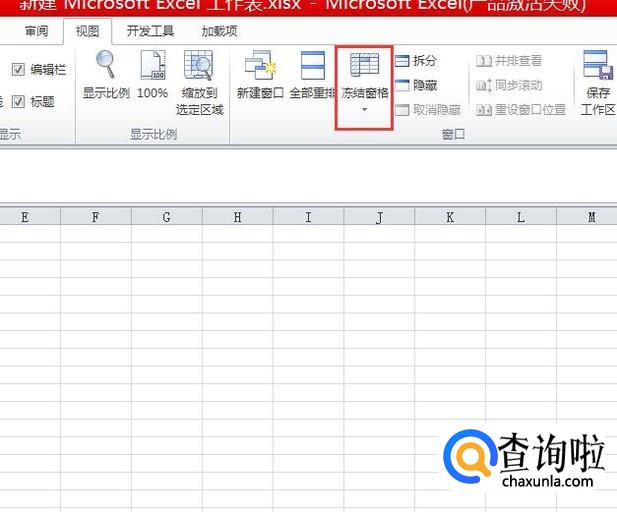Save workspace (保存工作区)
Image resolution: width=617 pixels, height=512 pixels.
pos(598,83)
